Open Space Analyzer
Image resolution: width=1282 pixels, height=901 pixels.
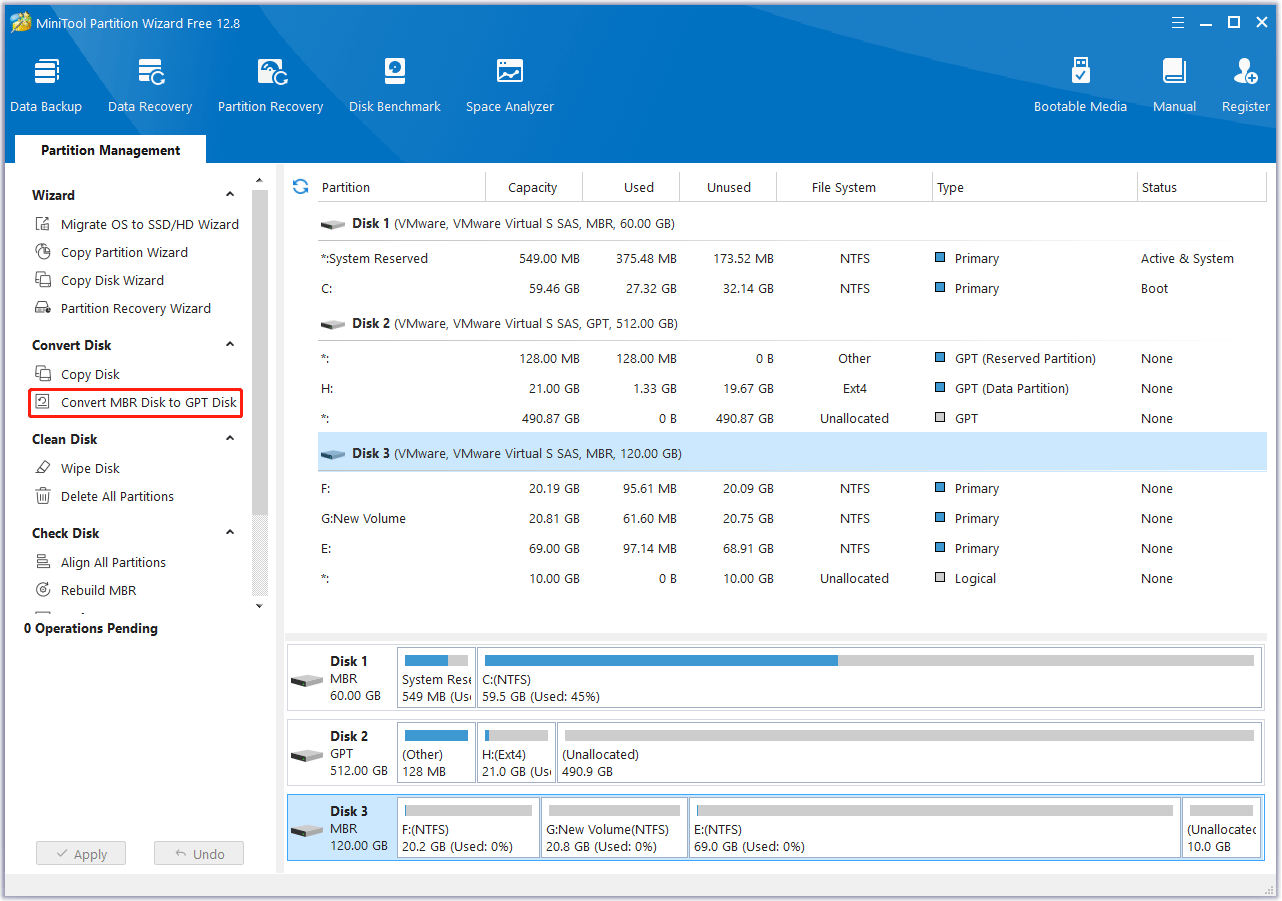(510, 86)
